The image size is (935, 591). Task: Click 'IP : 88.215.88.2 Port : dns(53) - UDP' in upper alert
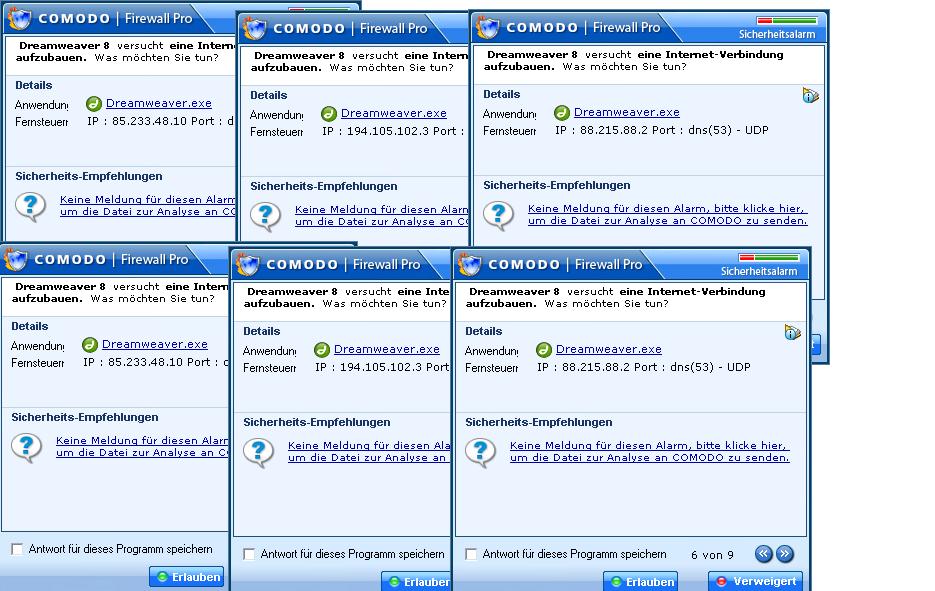click(x=662, y=131)
